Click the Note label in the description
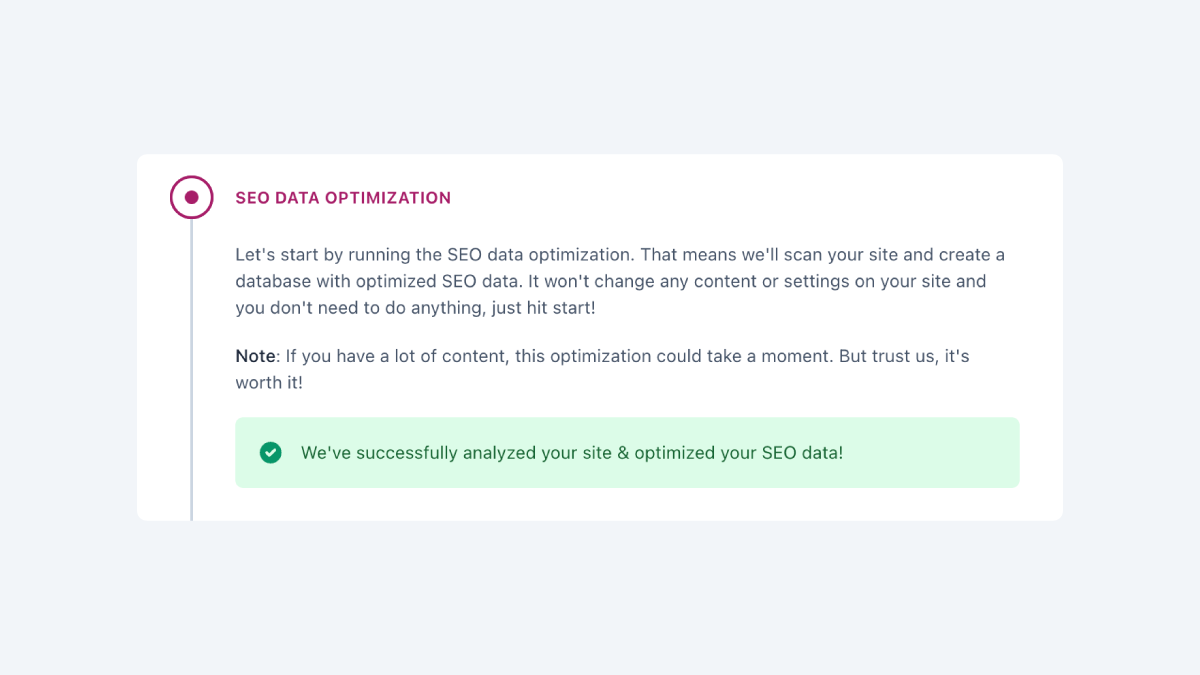Image resolution: width=1200 pixels, height=675 pixels. pyautogui.click(x=253, y=355)
